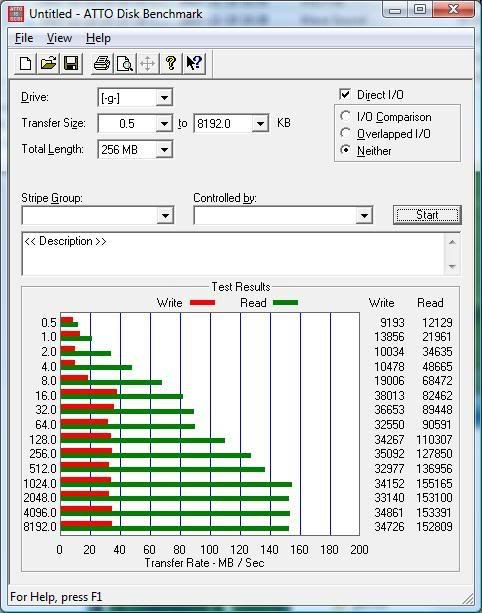
Task: Expand the Stripe Group dropdown
Action: [x=165, y=215]
